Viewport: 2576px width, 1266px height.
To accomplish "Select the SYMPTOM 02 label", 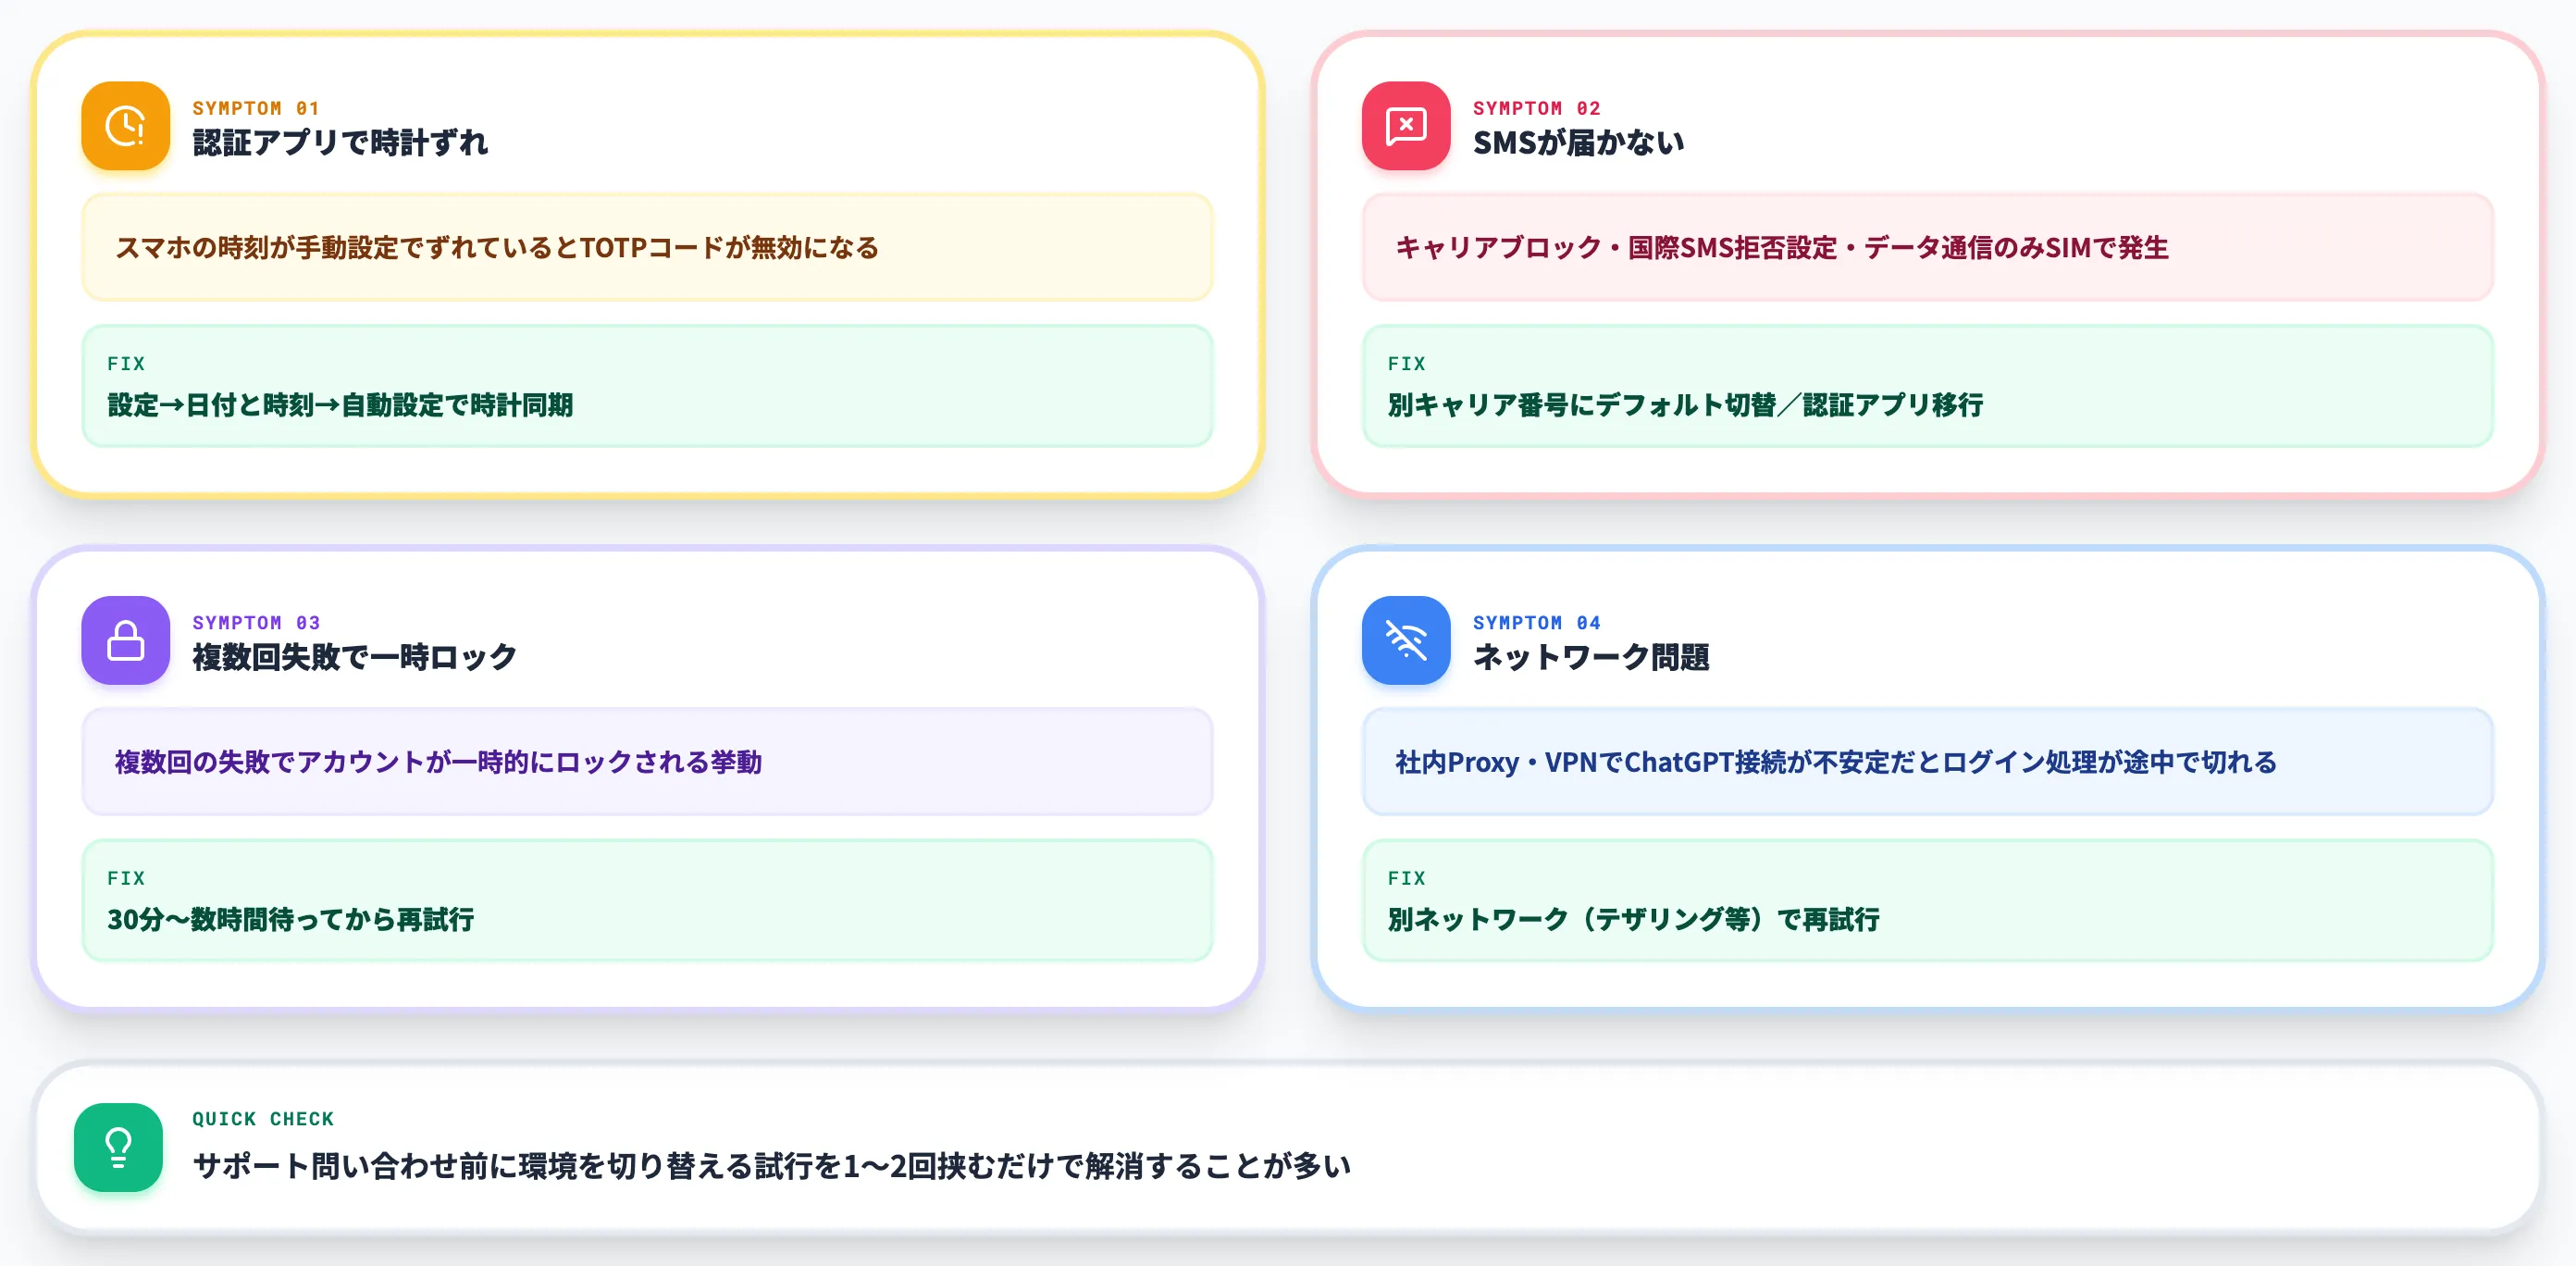I will click(x=1536, y=108).
